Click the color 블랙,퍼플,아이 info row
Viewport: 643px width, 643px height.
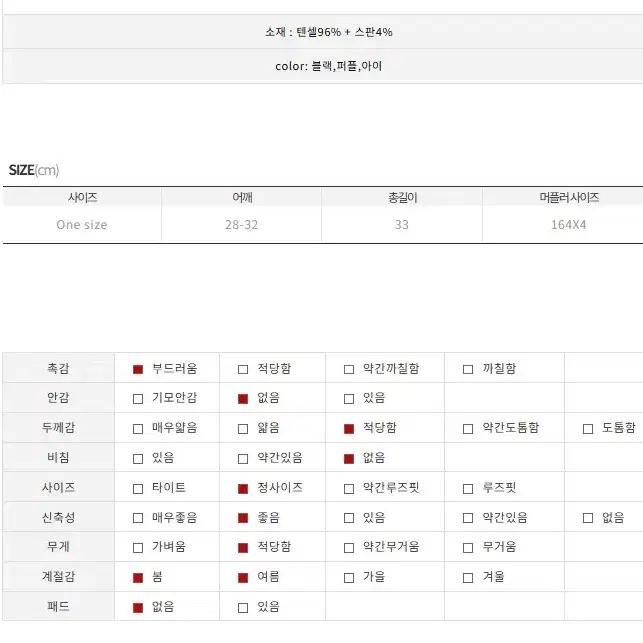click(323, 66)
